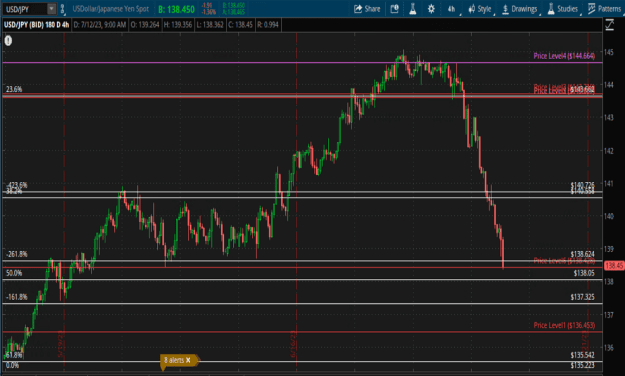Screen dimensions: 625x376
Task: Close the 8 alerts flag
Action: tap(188, 360)
